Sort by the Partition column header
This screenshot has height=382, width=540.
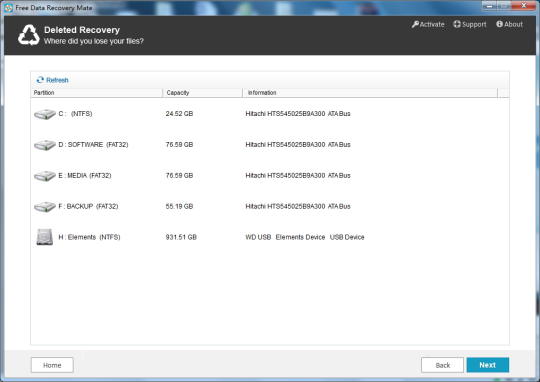(96, 93)
